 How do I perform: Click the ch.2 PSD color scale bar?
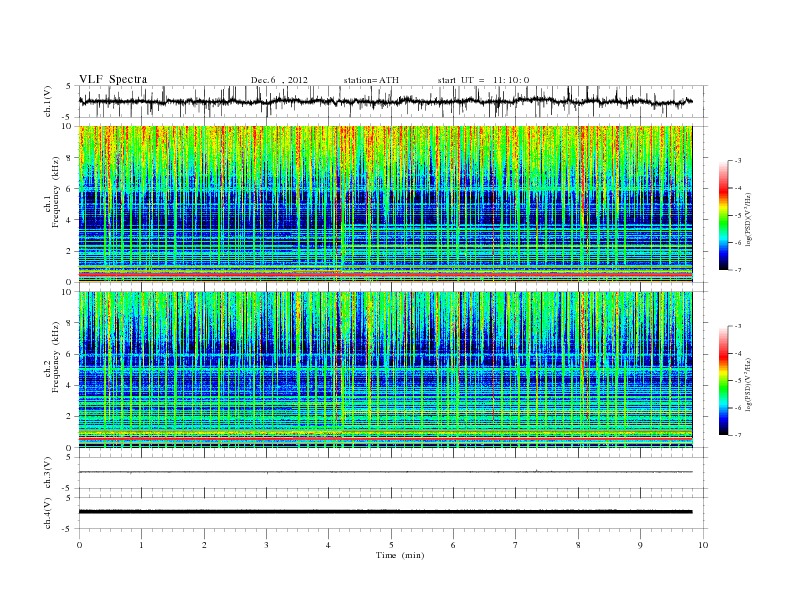click(x=723, y=381)
